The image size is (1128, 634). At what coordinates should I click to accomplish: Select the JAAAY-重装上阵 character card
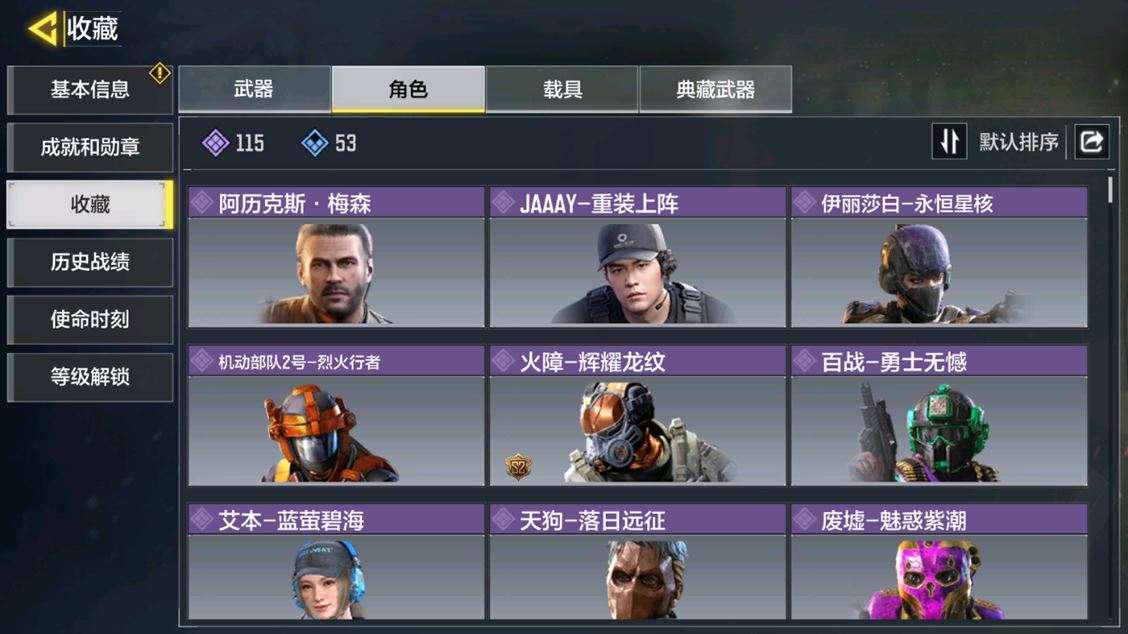click(637, 258)
